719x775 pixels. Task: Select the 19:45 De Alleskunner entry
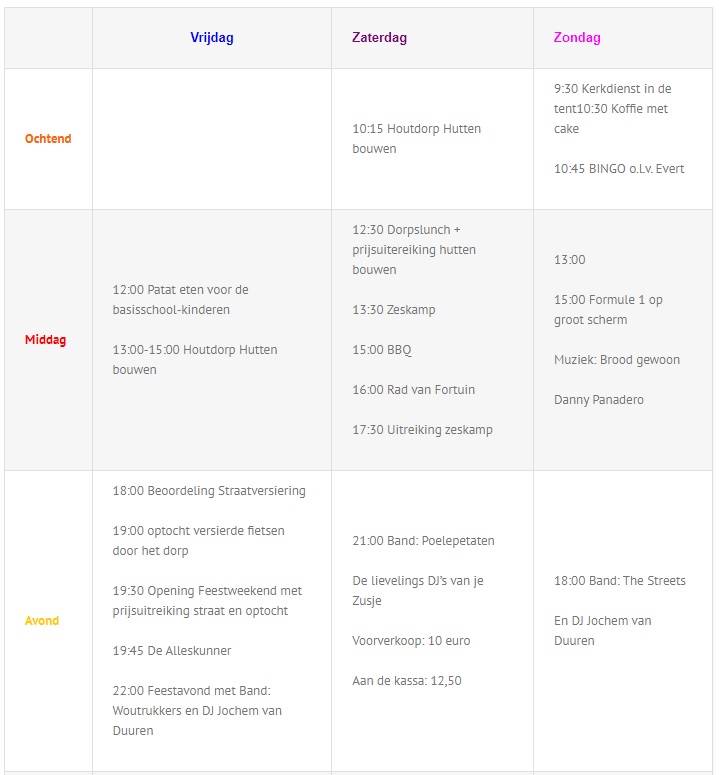[172, 650]
